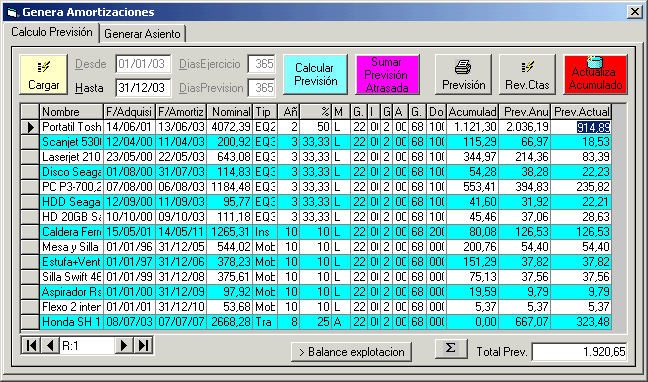
Task: Click the 14/06/01 acquisition date cell
Action: 129,127
